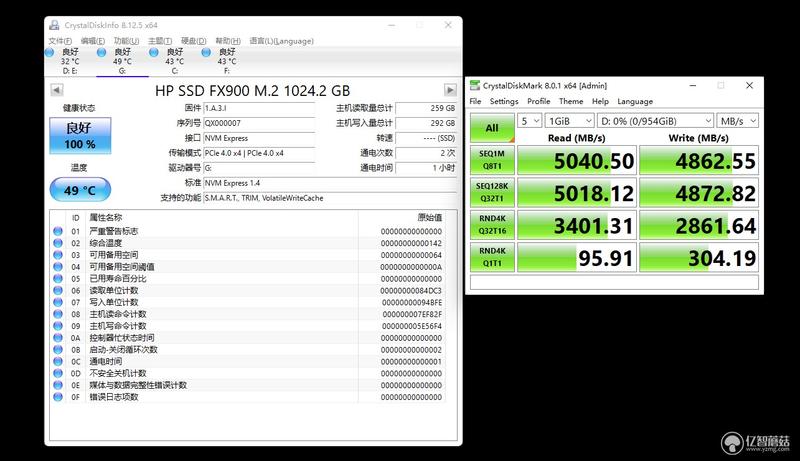Image resolution: width=800 pixels, height=461 pixels.
Task: Click status orb for attribute 01 严重警告标志
Action: pos(58,231)
